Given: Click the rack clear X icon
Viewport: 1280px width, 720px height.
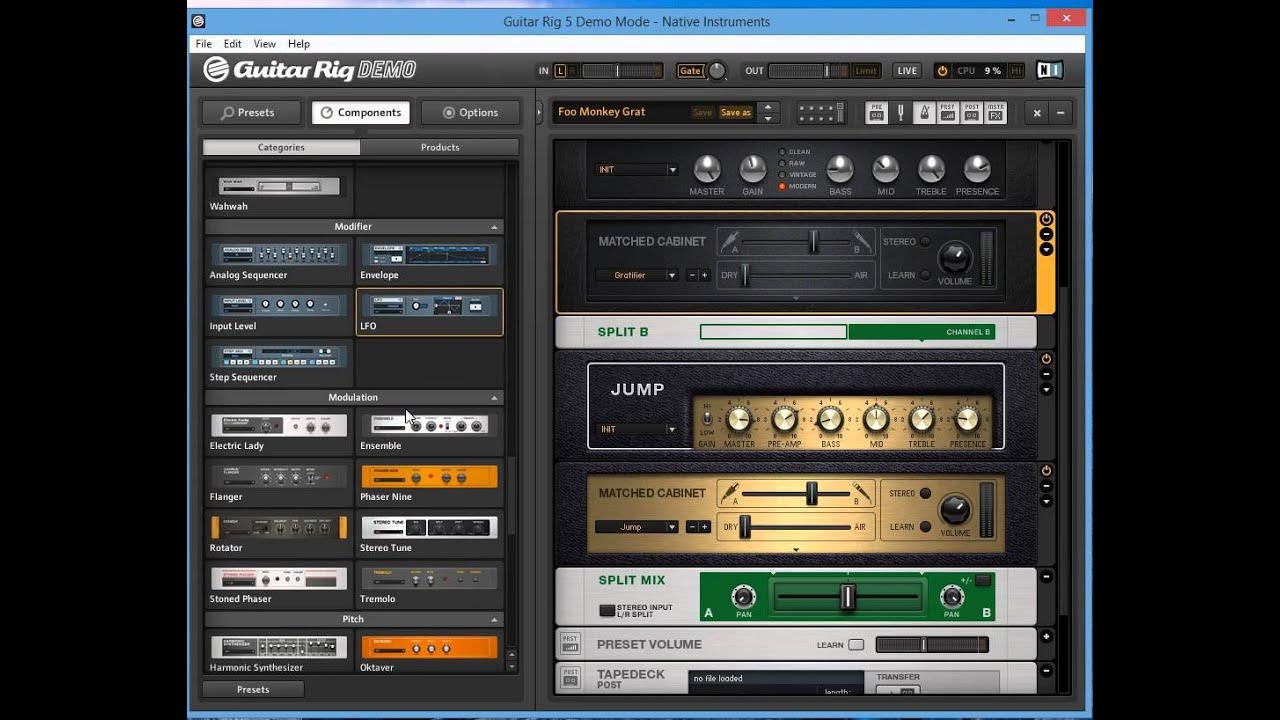Looking at the screenshot, I should coord(1037,113).
